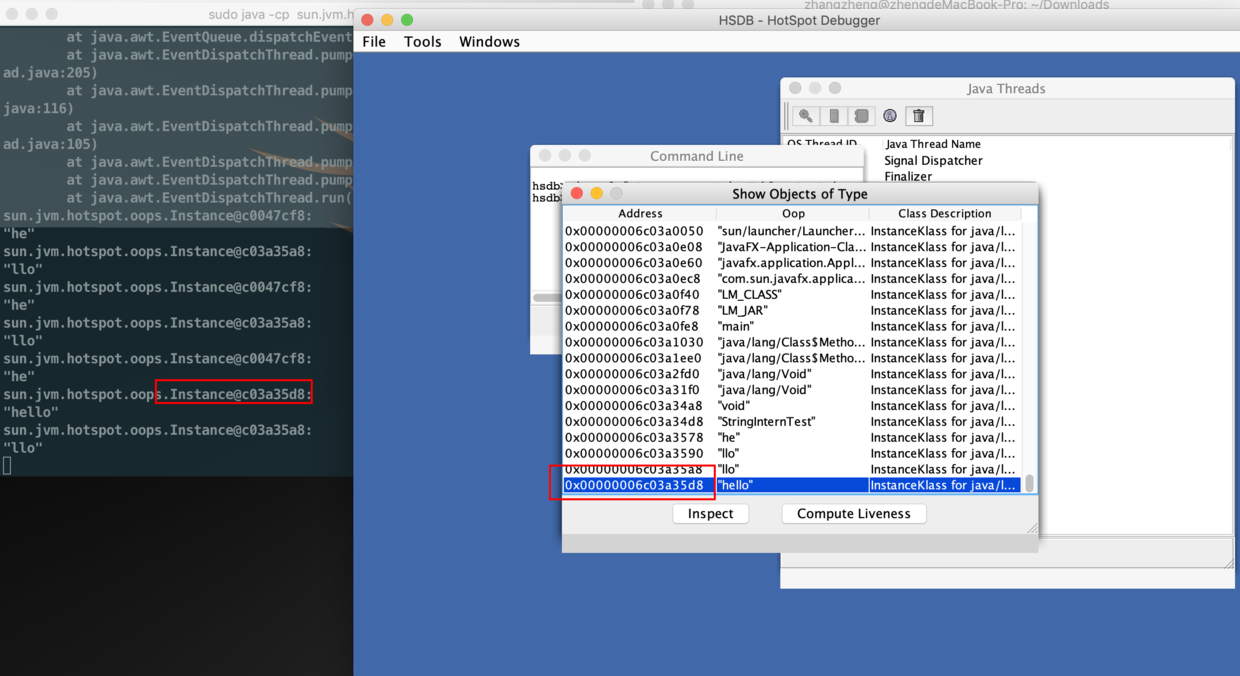Click the Oop column header
The image size is (1240, 676).
[793, 213]
